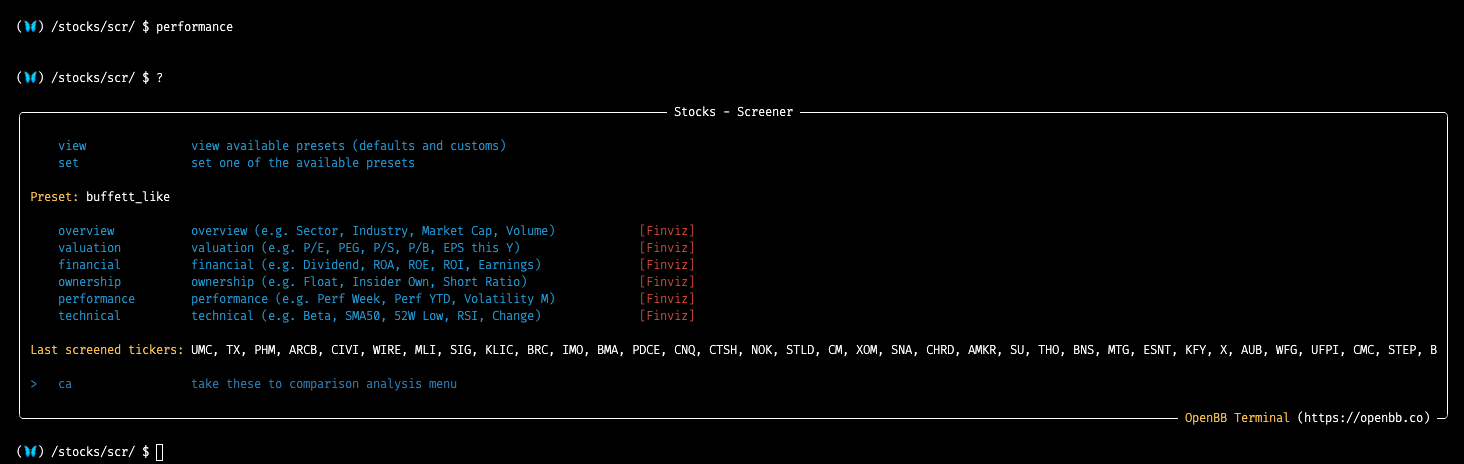Select ticker WFG in the screened list
Image resolution: width=1464 pixels, height=464 pixels.
(1286, 350)
